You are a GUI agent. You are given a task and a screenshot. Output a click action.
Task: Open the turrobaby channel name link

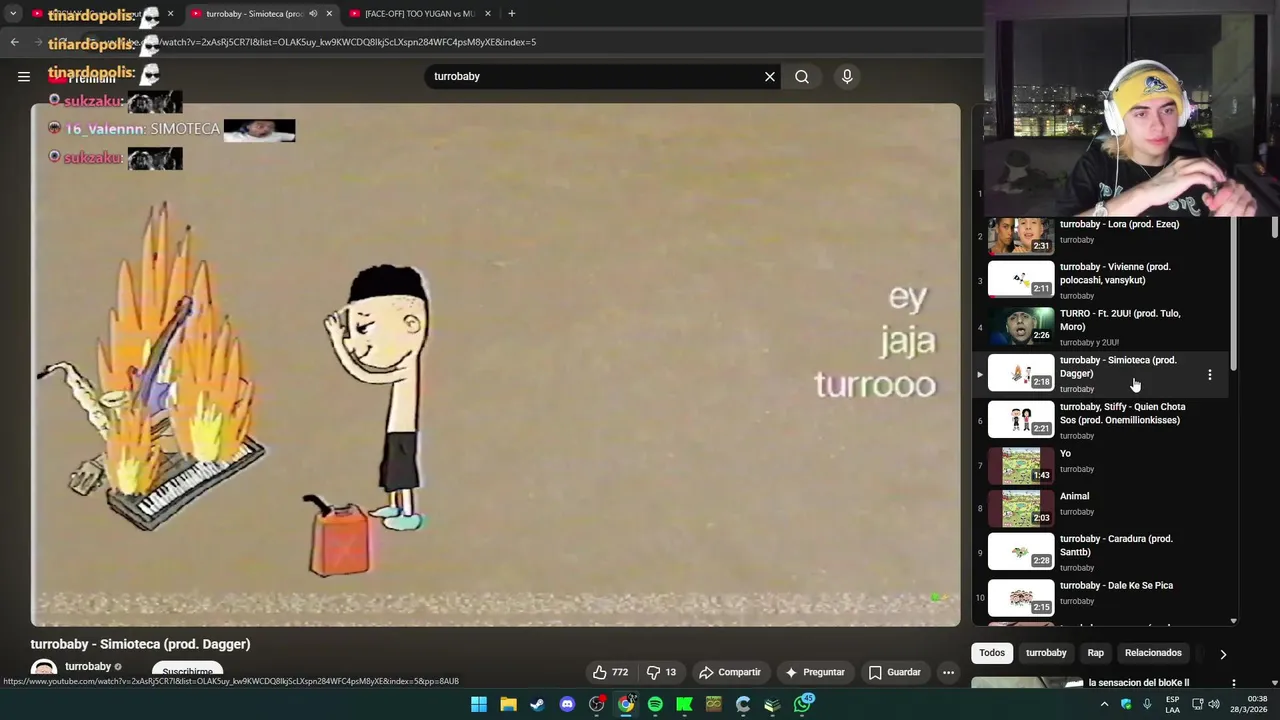point(88,667)
